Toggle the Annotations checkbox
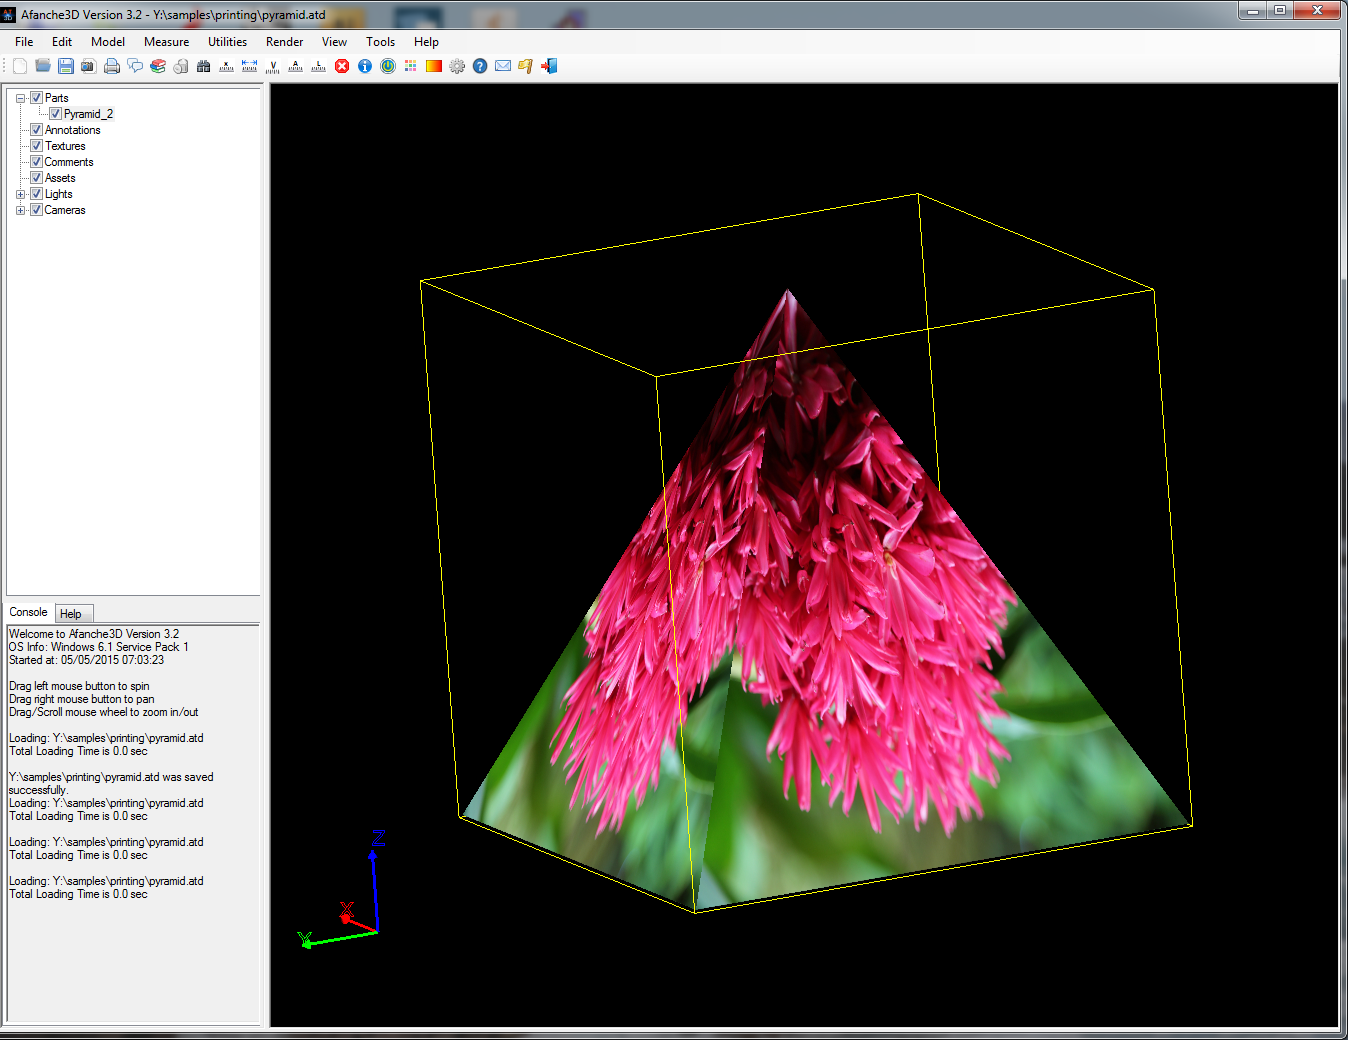 click(x=37, y=130)
